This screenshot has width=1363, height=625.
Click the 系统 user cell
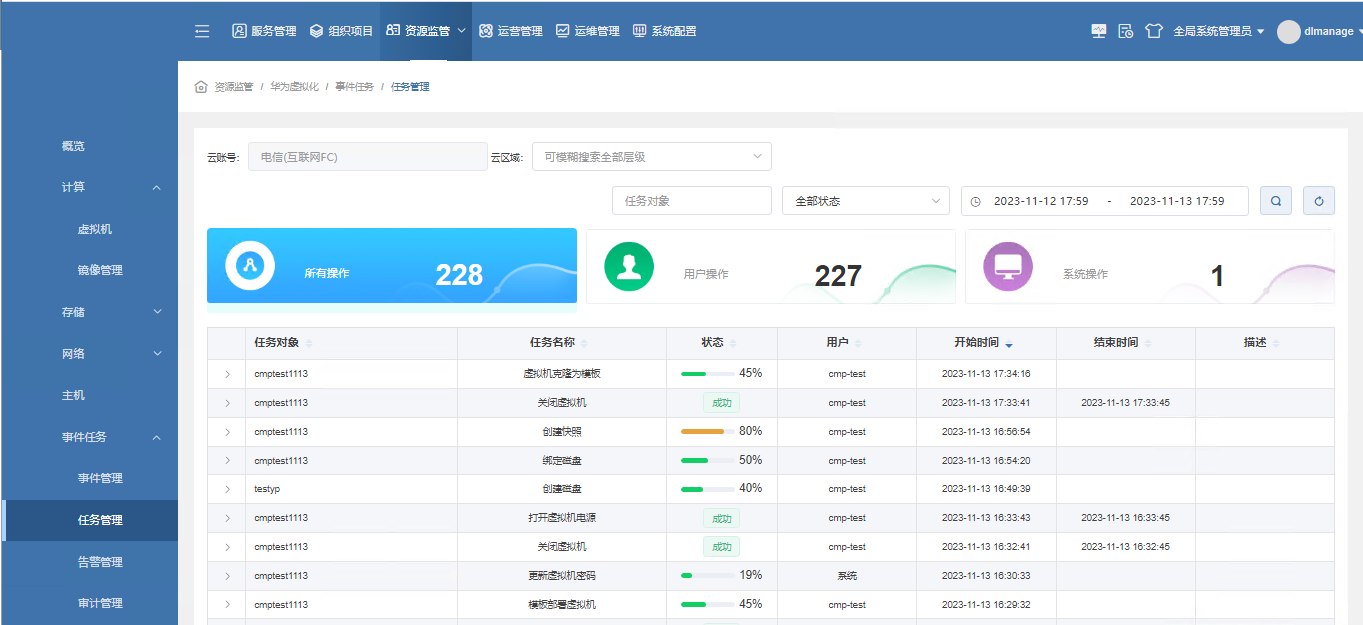click(x=847, y=576)
